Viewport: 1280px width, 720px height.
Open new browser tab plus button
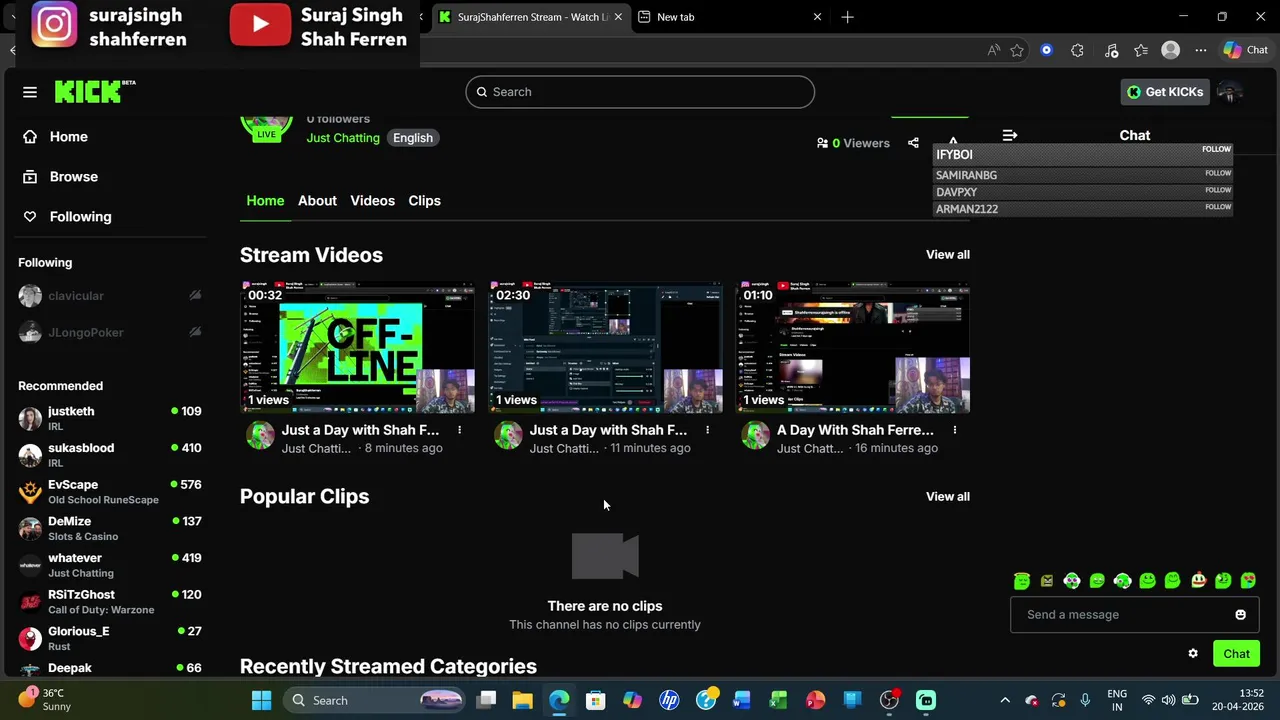(x=847, y=17)
